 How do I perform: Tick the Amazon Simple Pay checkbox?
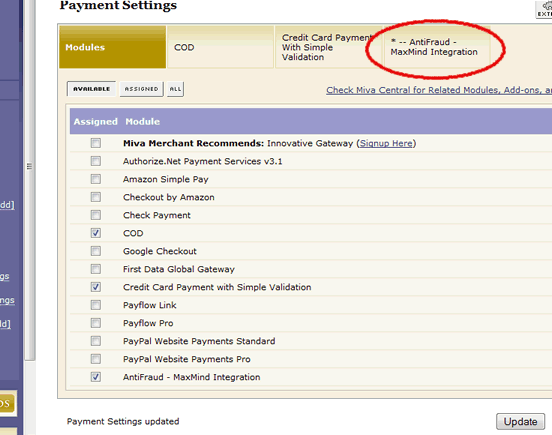coord(95,179)
